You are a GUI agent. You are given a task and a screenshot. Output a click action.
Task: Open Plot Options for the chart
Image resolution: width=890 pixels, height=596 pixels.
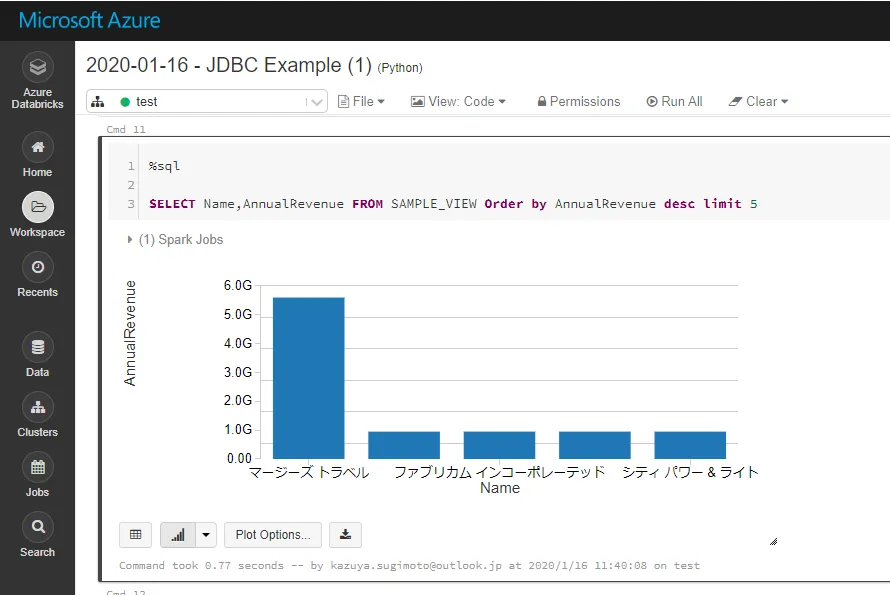272,535
